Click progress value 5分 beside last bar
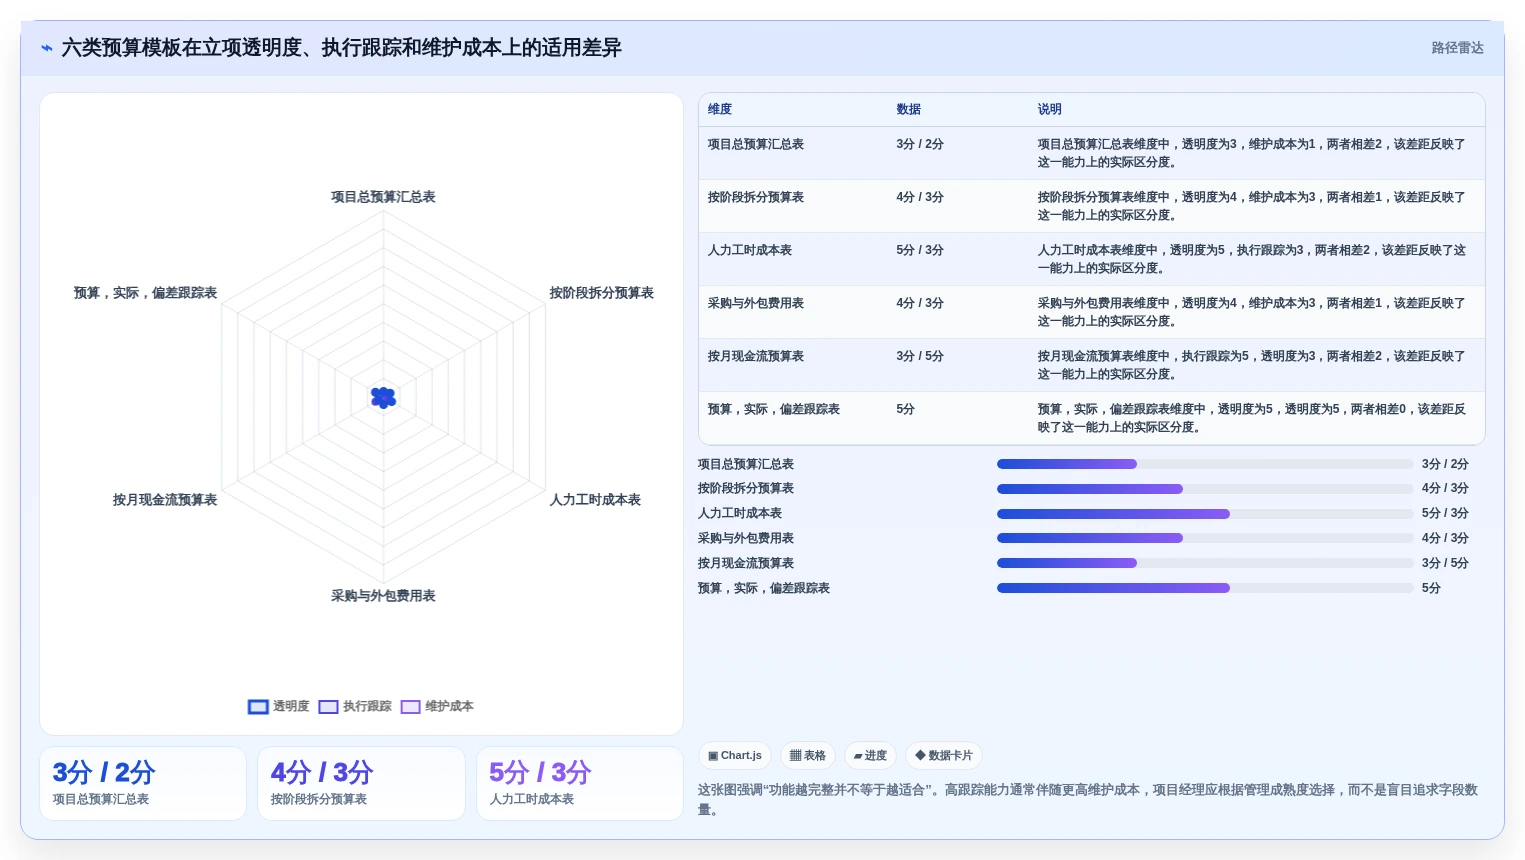 pos(1431,588)
